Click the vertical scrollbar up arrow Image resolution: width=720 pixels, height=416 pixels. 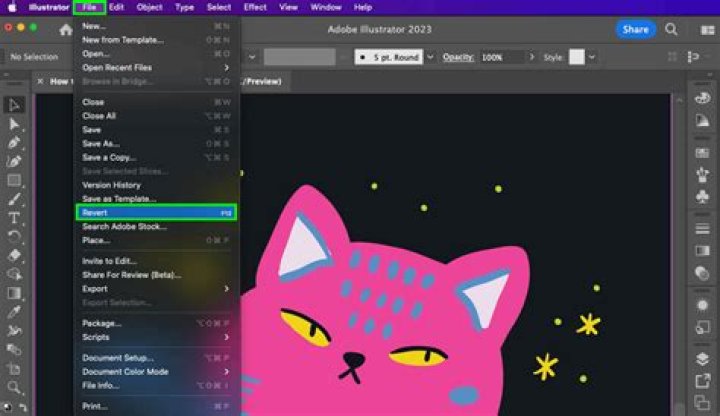pyautogui.click(x=679, y=100)
